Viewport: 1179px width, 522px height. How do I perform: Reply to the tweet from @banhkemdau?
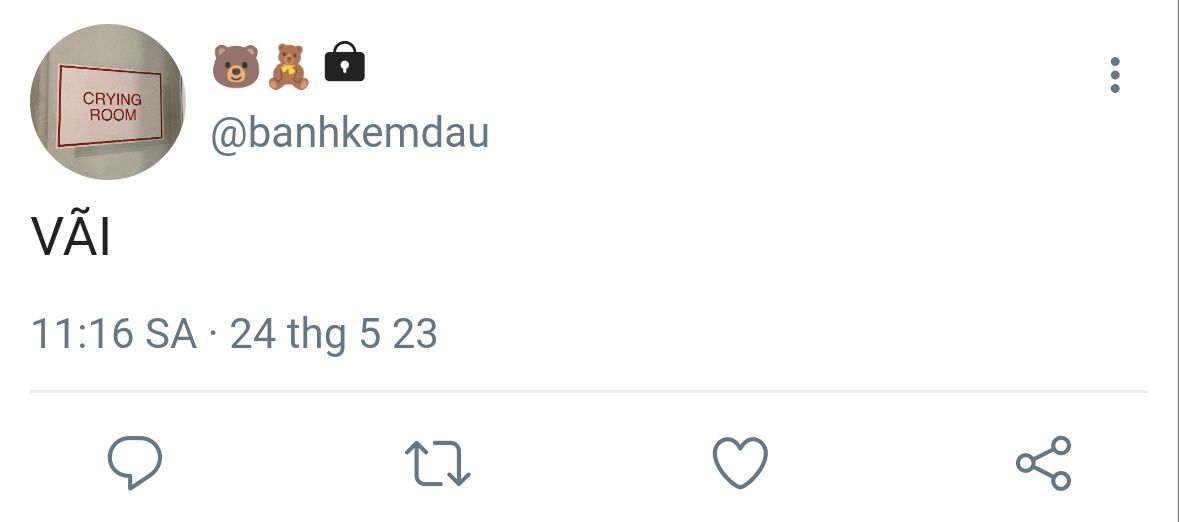pos(135,462)
